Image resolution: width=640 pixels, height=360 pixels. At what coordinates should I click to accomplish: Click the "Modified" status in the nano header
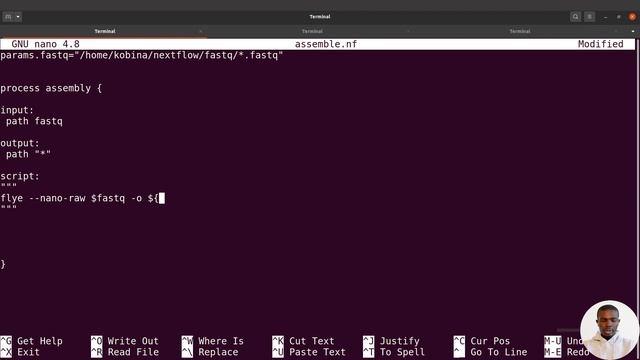pos(600,44)
